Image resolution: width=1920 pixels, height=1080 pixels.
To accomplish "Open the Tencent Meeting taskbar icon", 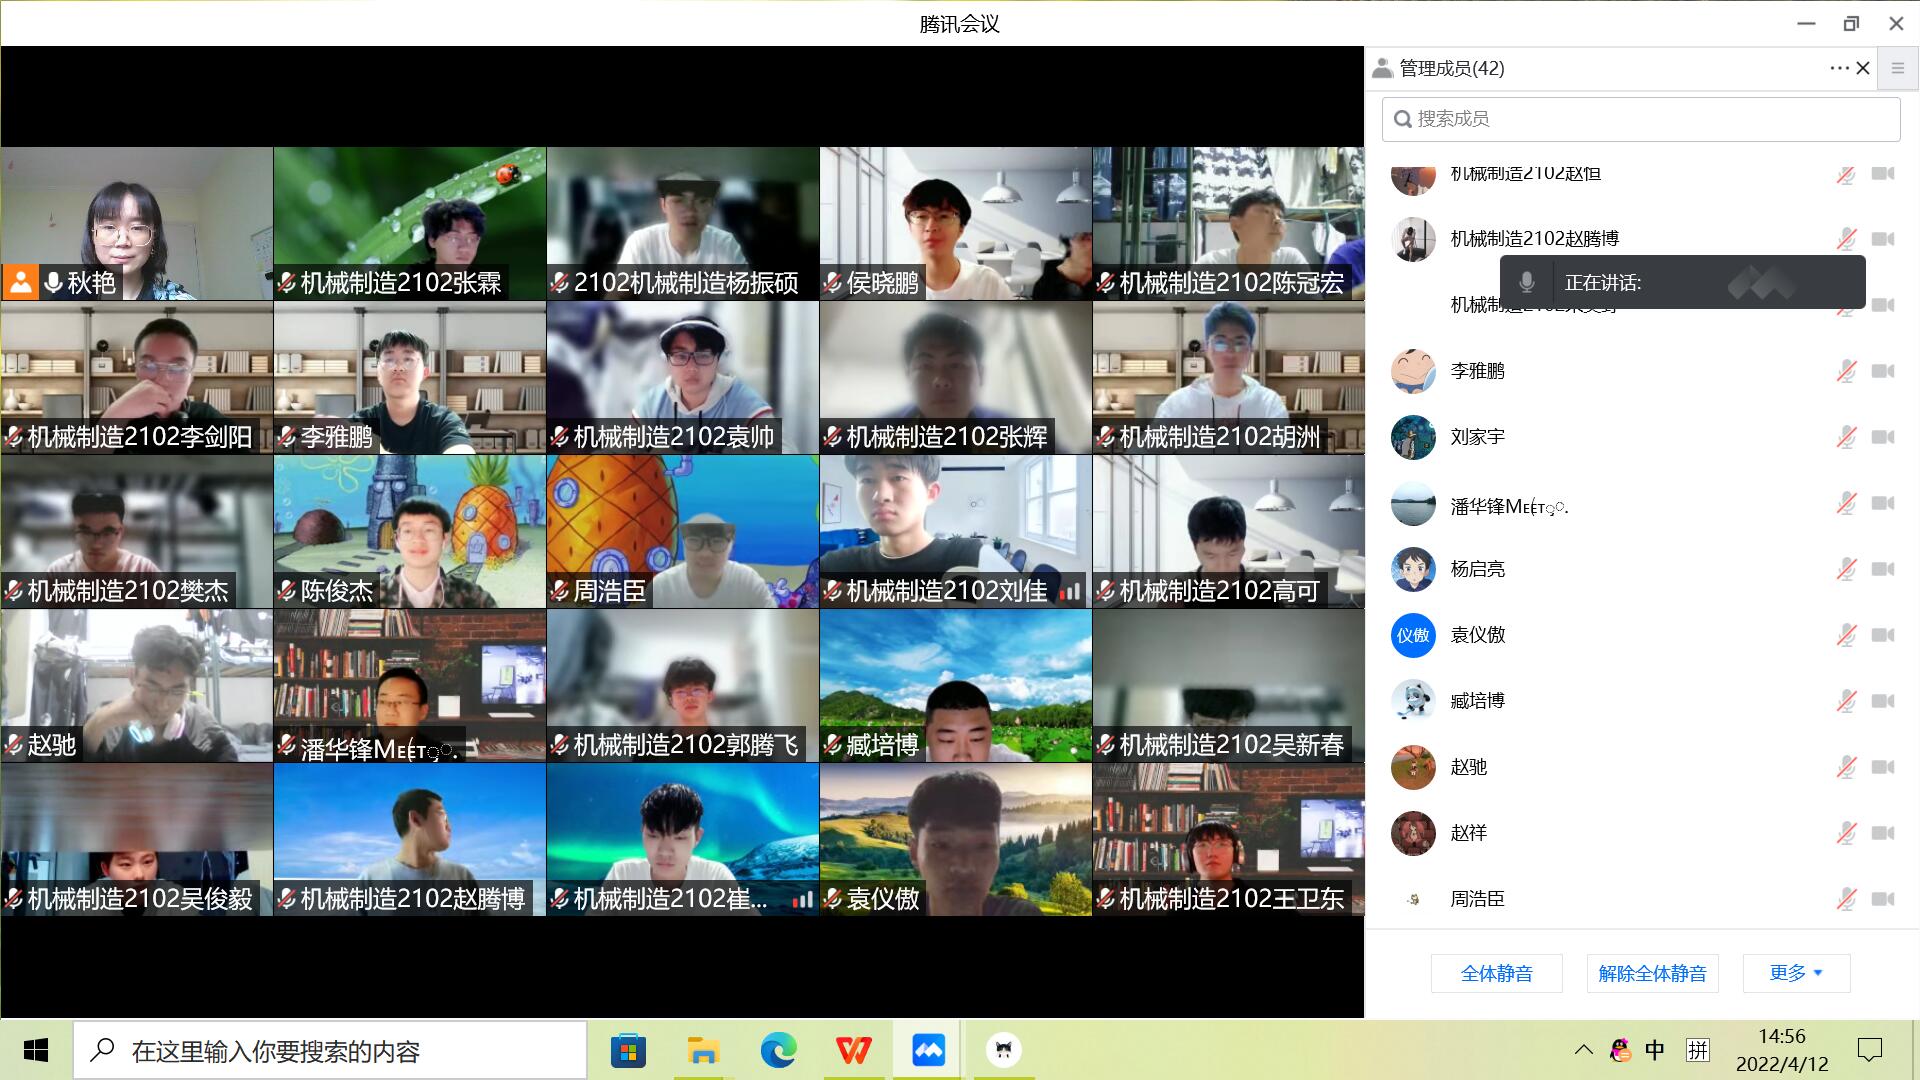I will (x=928, y=1050).
